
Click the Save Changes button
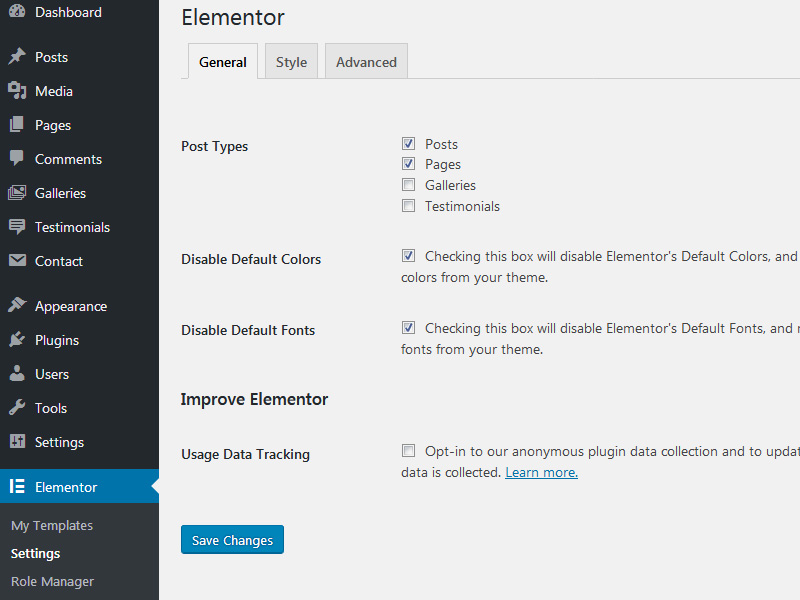point(232,540)
